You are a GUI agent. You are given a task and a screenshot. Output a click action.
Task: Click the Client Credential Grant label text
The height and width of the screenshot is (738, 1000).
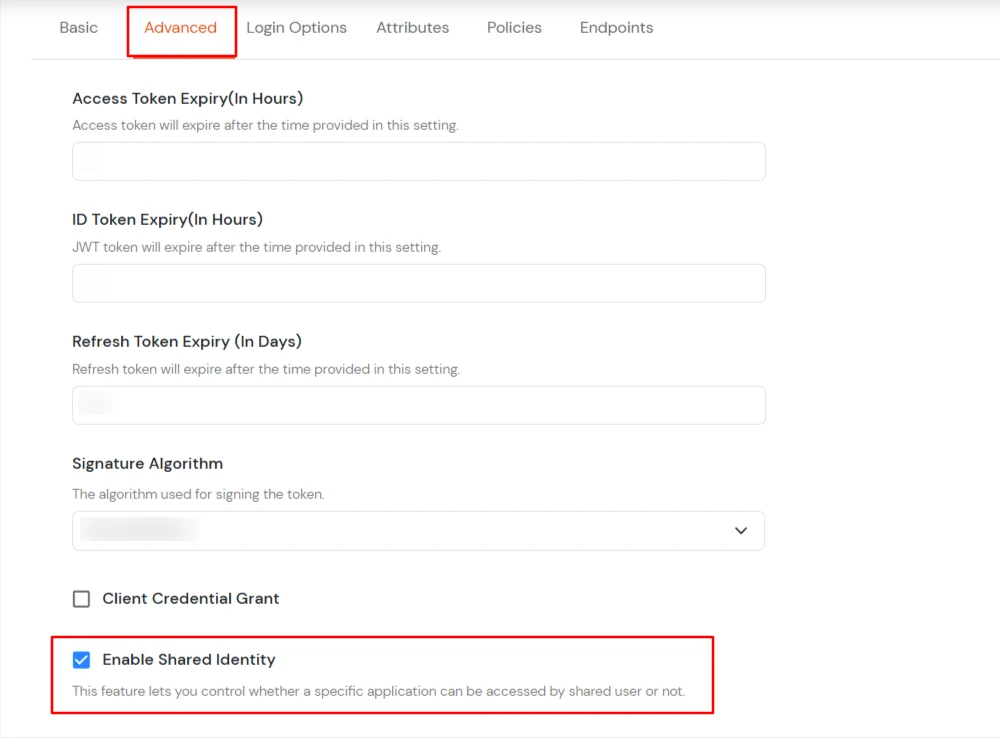click(190, 599)
